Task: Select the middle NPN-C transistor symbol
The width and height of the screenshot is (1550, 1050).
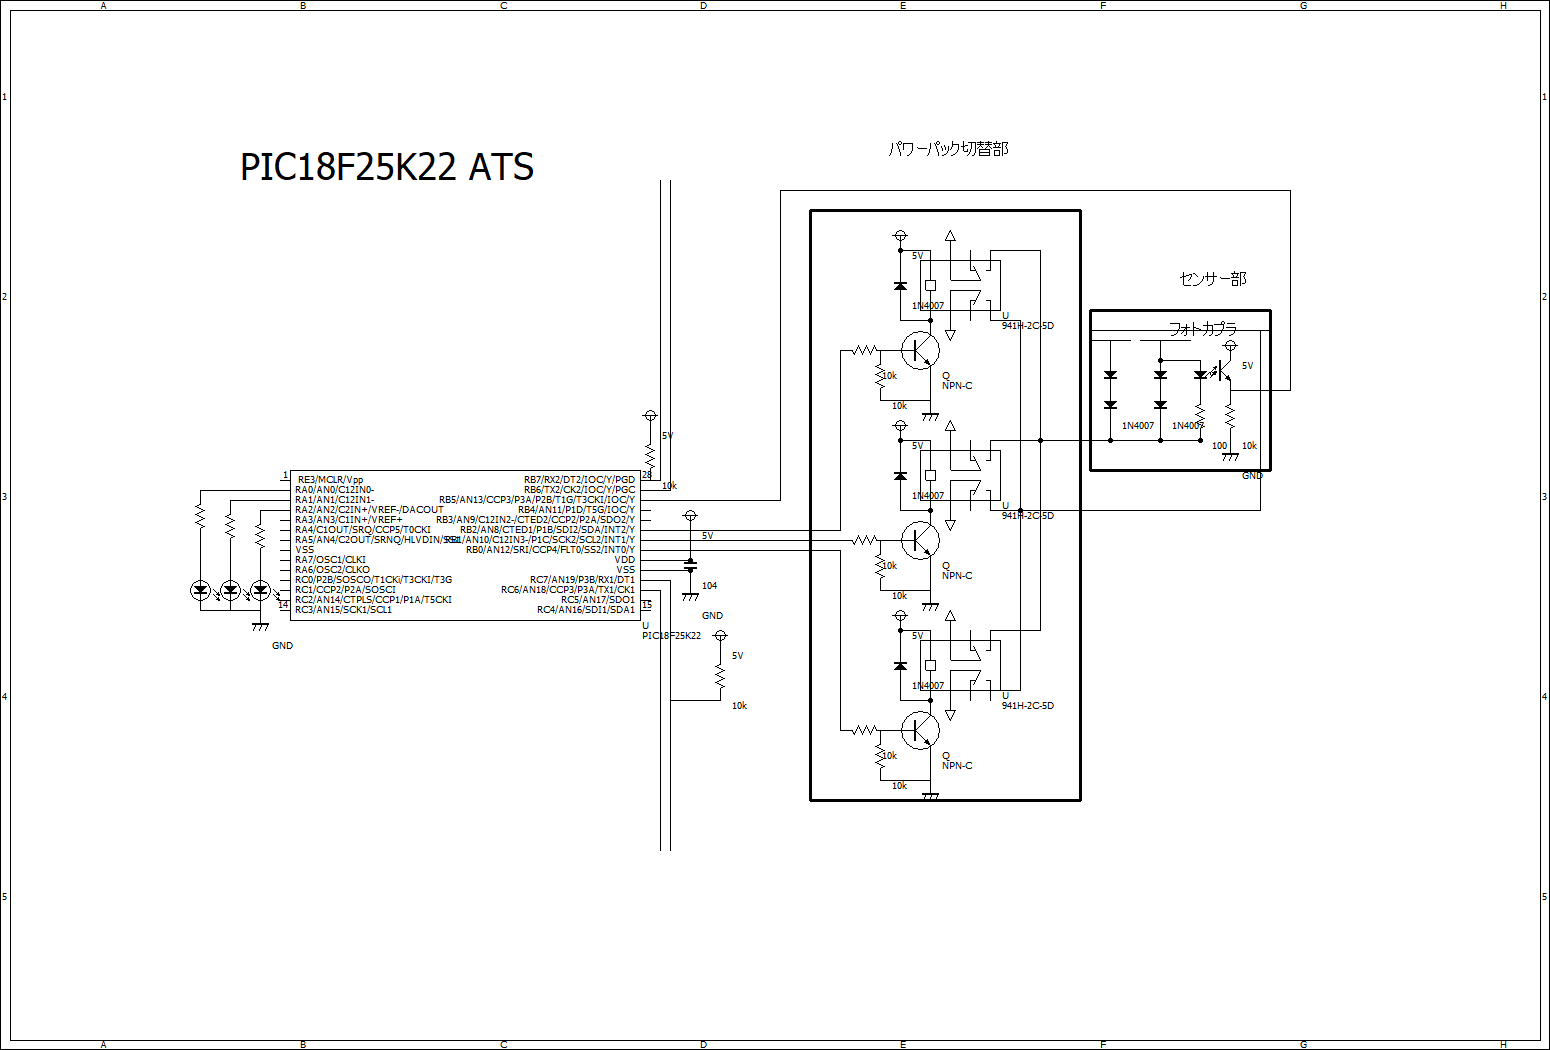Action: [x=919, y=541]
